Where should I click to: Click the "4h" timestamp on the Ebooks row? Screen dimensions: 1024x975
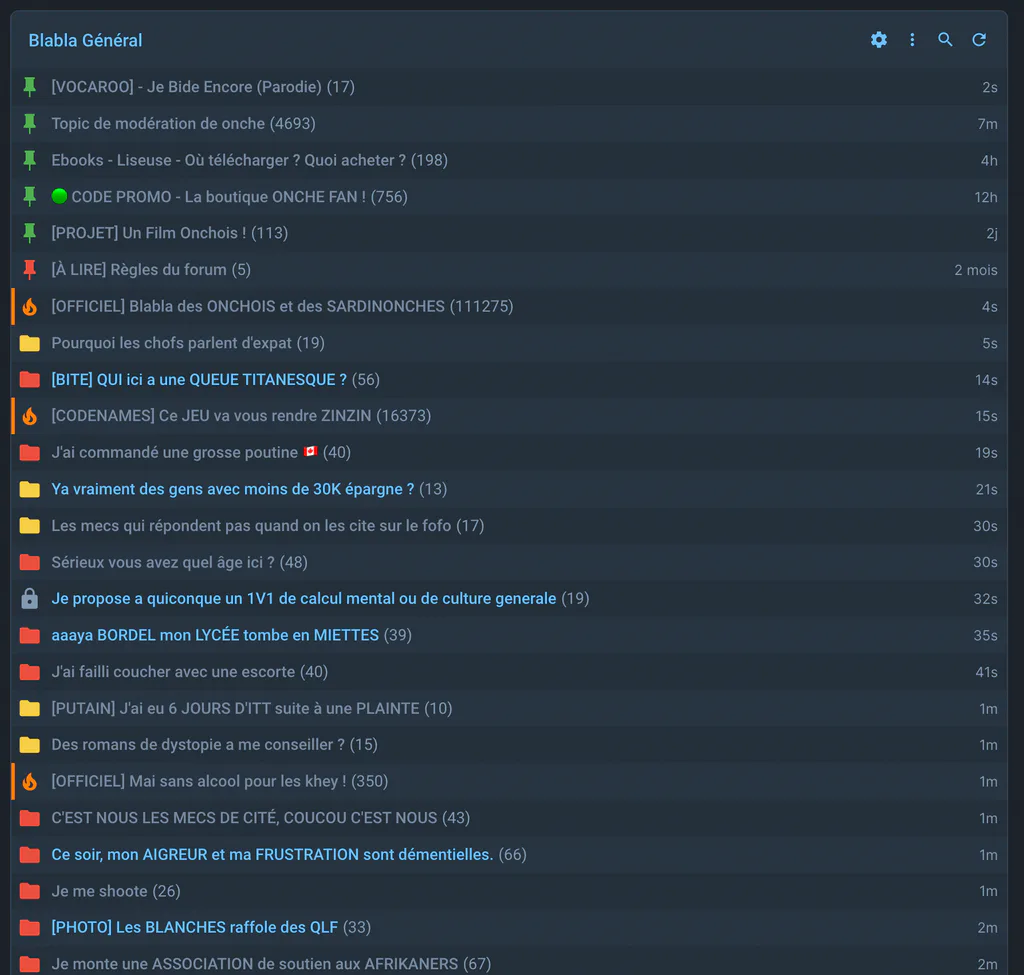tap(989, 160)
